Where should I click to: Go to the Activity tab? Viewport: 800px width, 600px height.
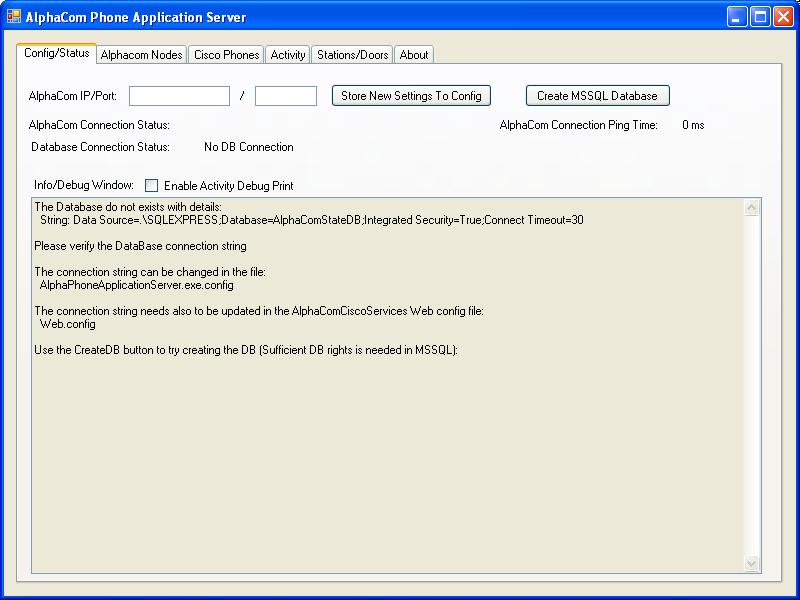pos(288,55)
